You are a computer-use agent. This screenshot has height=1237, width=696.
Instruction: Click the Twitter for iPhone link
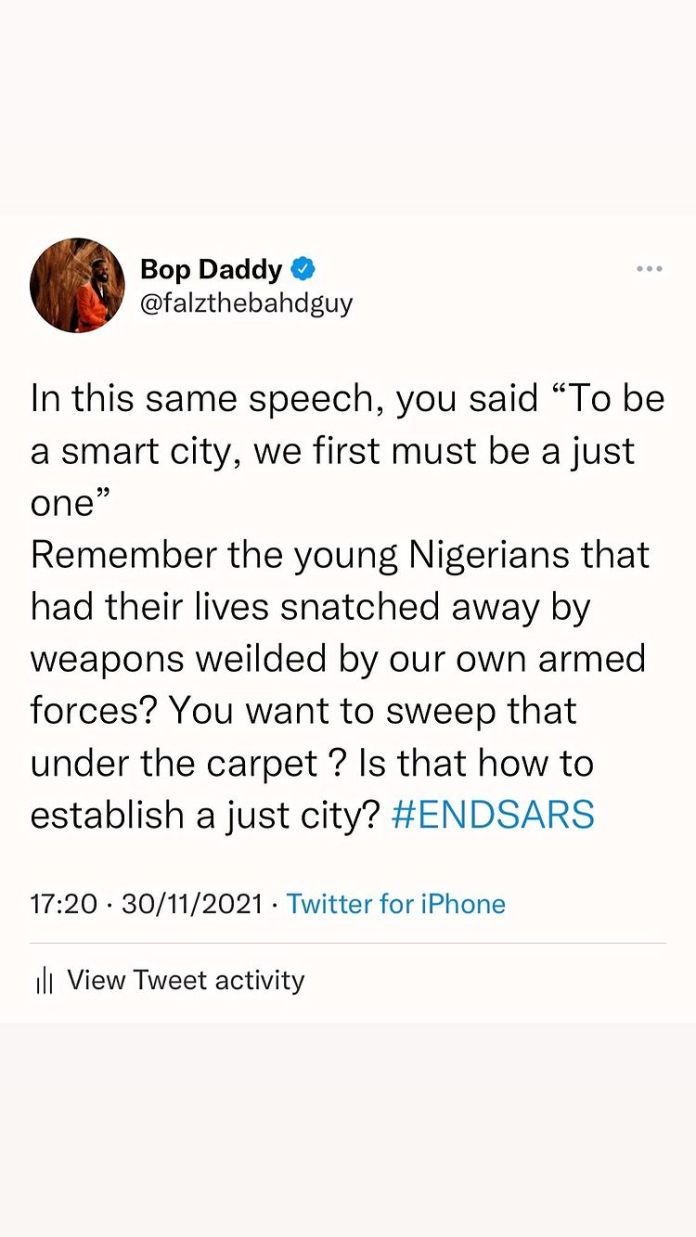click(396, 904)
